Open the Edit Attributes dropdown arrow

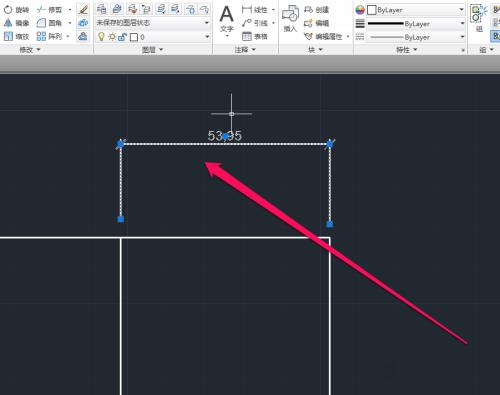348,36
